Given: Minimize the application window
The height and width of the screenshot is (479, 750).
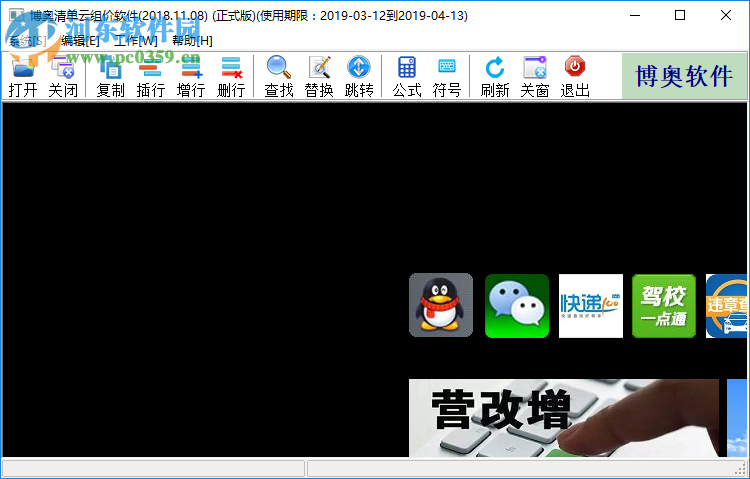Looking at the screenshot, I should [x=635, y=15].
